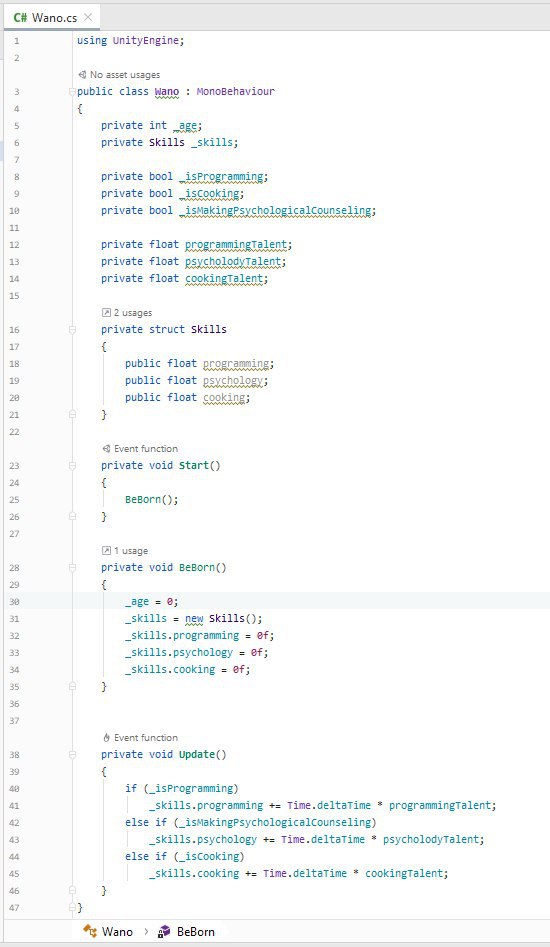Image resolution: width=550 pixels, height=947 pixels.
Task: Click 'Event function' hint above Start
Action: (x=145, y=449)
